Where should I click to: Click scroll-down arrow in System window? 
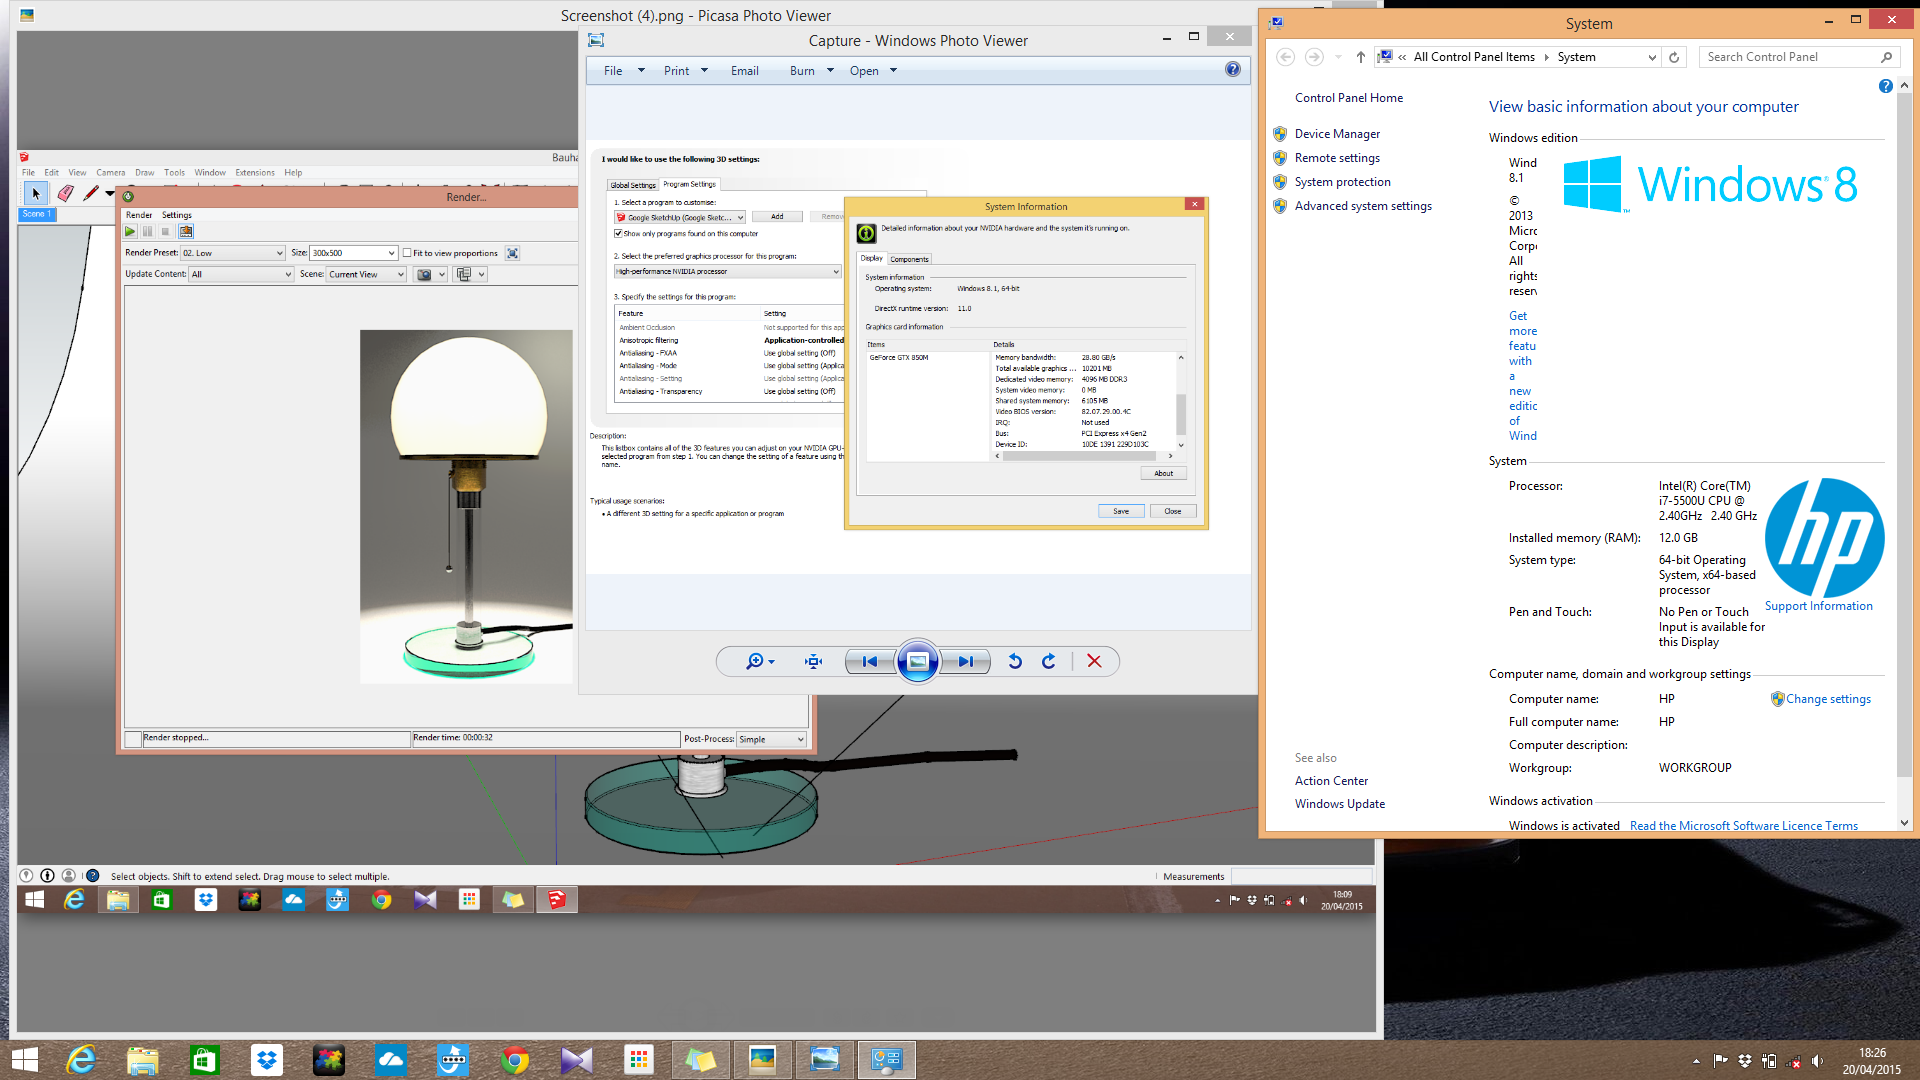pyautogui.click(x=1904, y=823)
